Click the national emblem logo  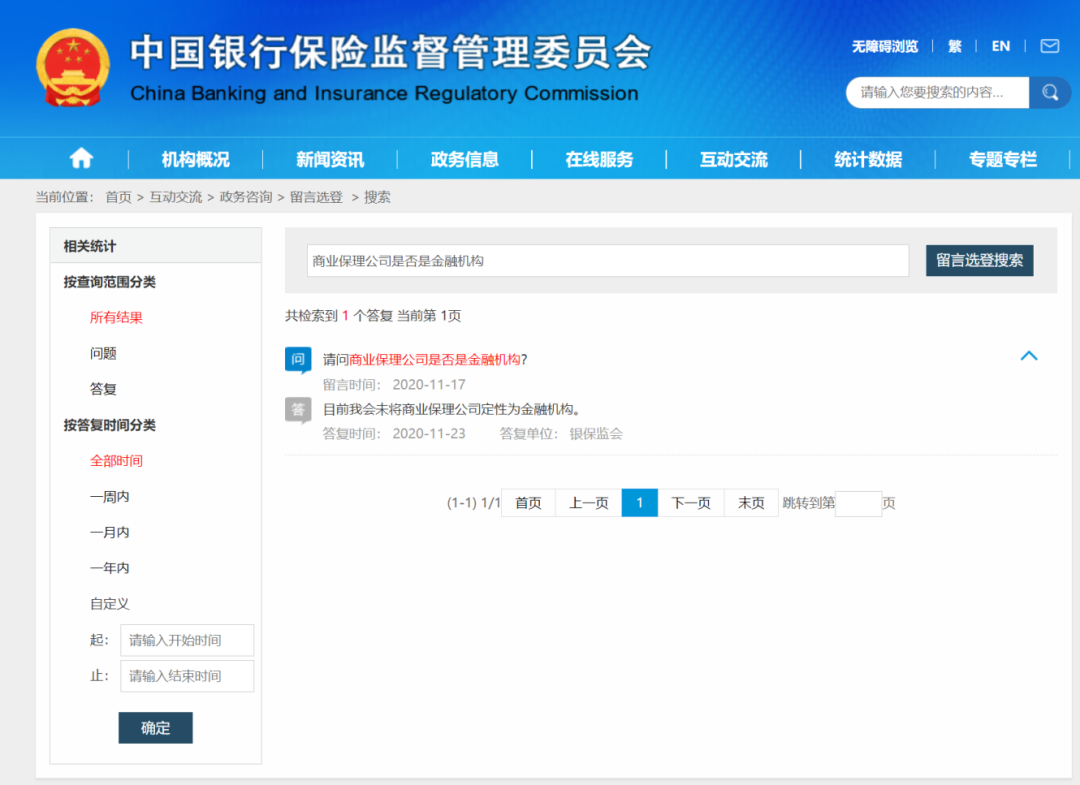pos(73,67)
